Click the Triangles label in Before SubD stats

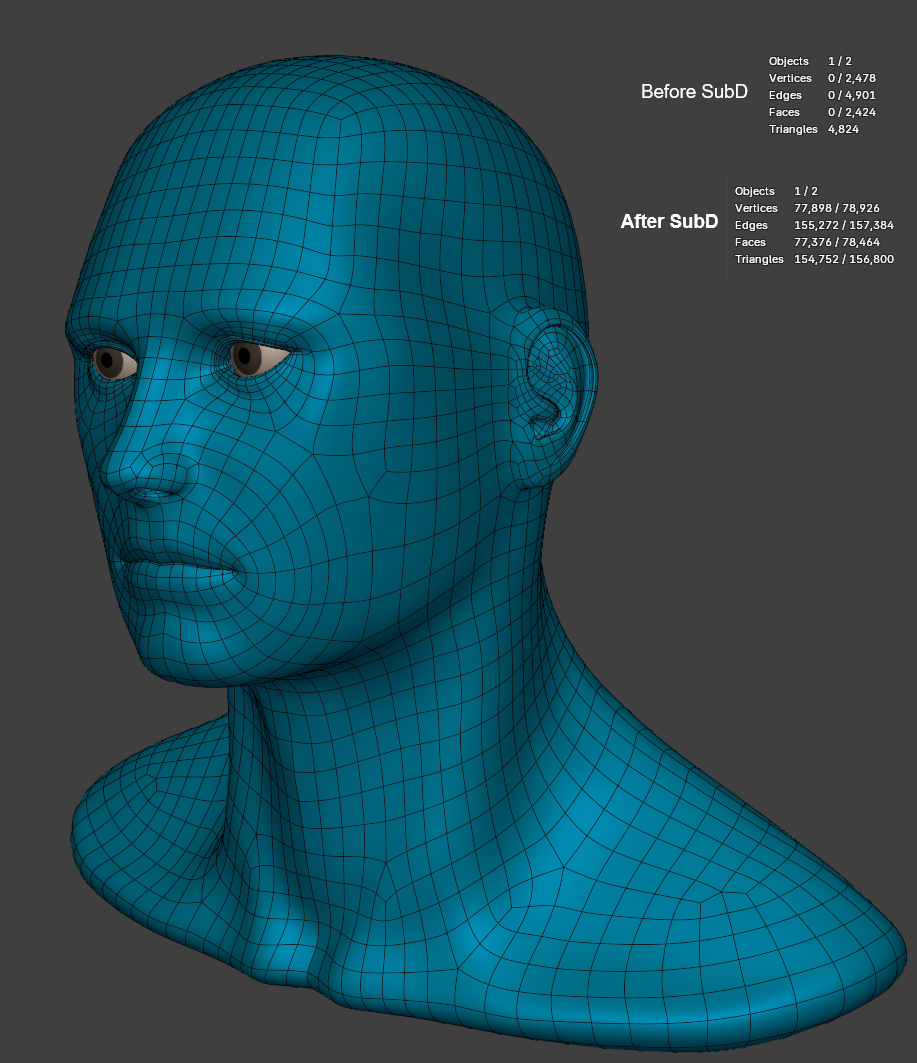793,129
